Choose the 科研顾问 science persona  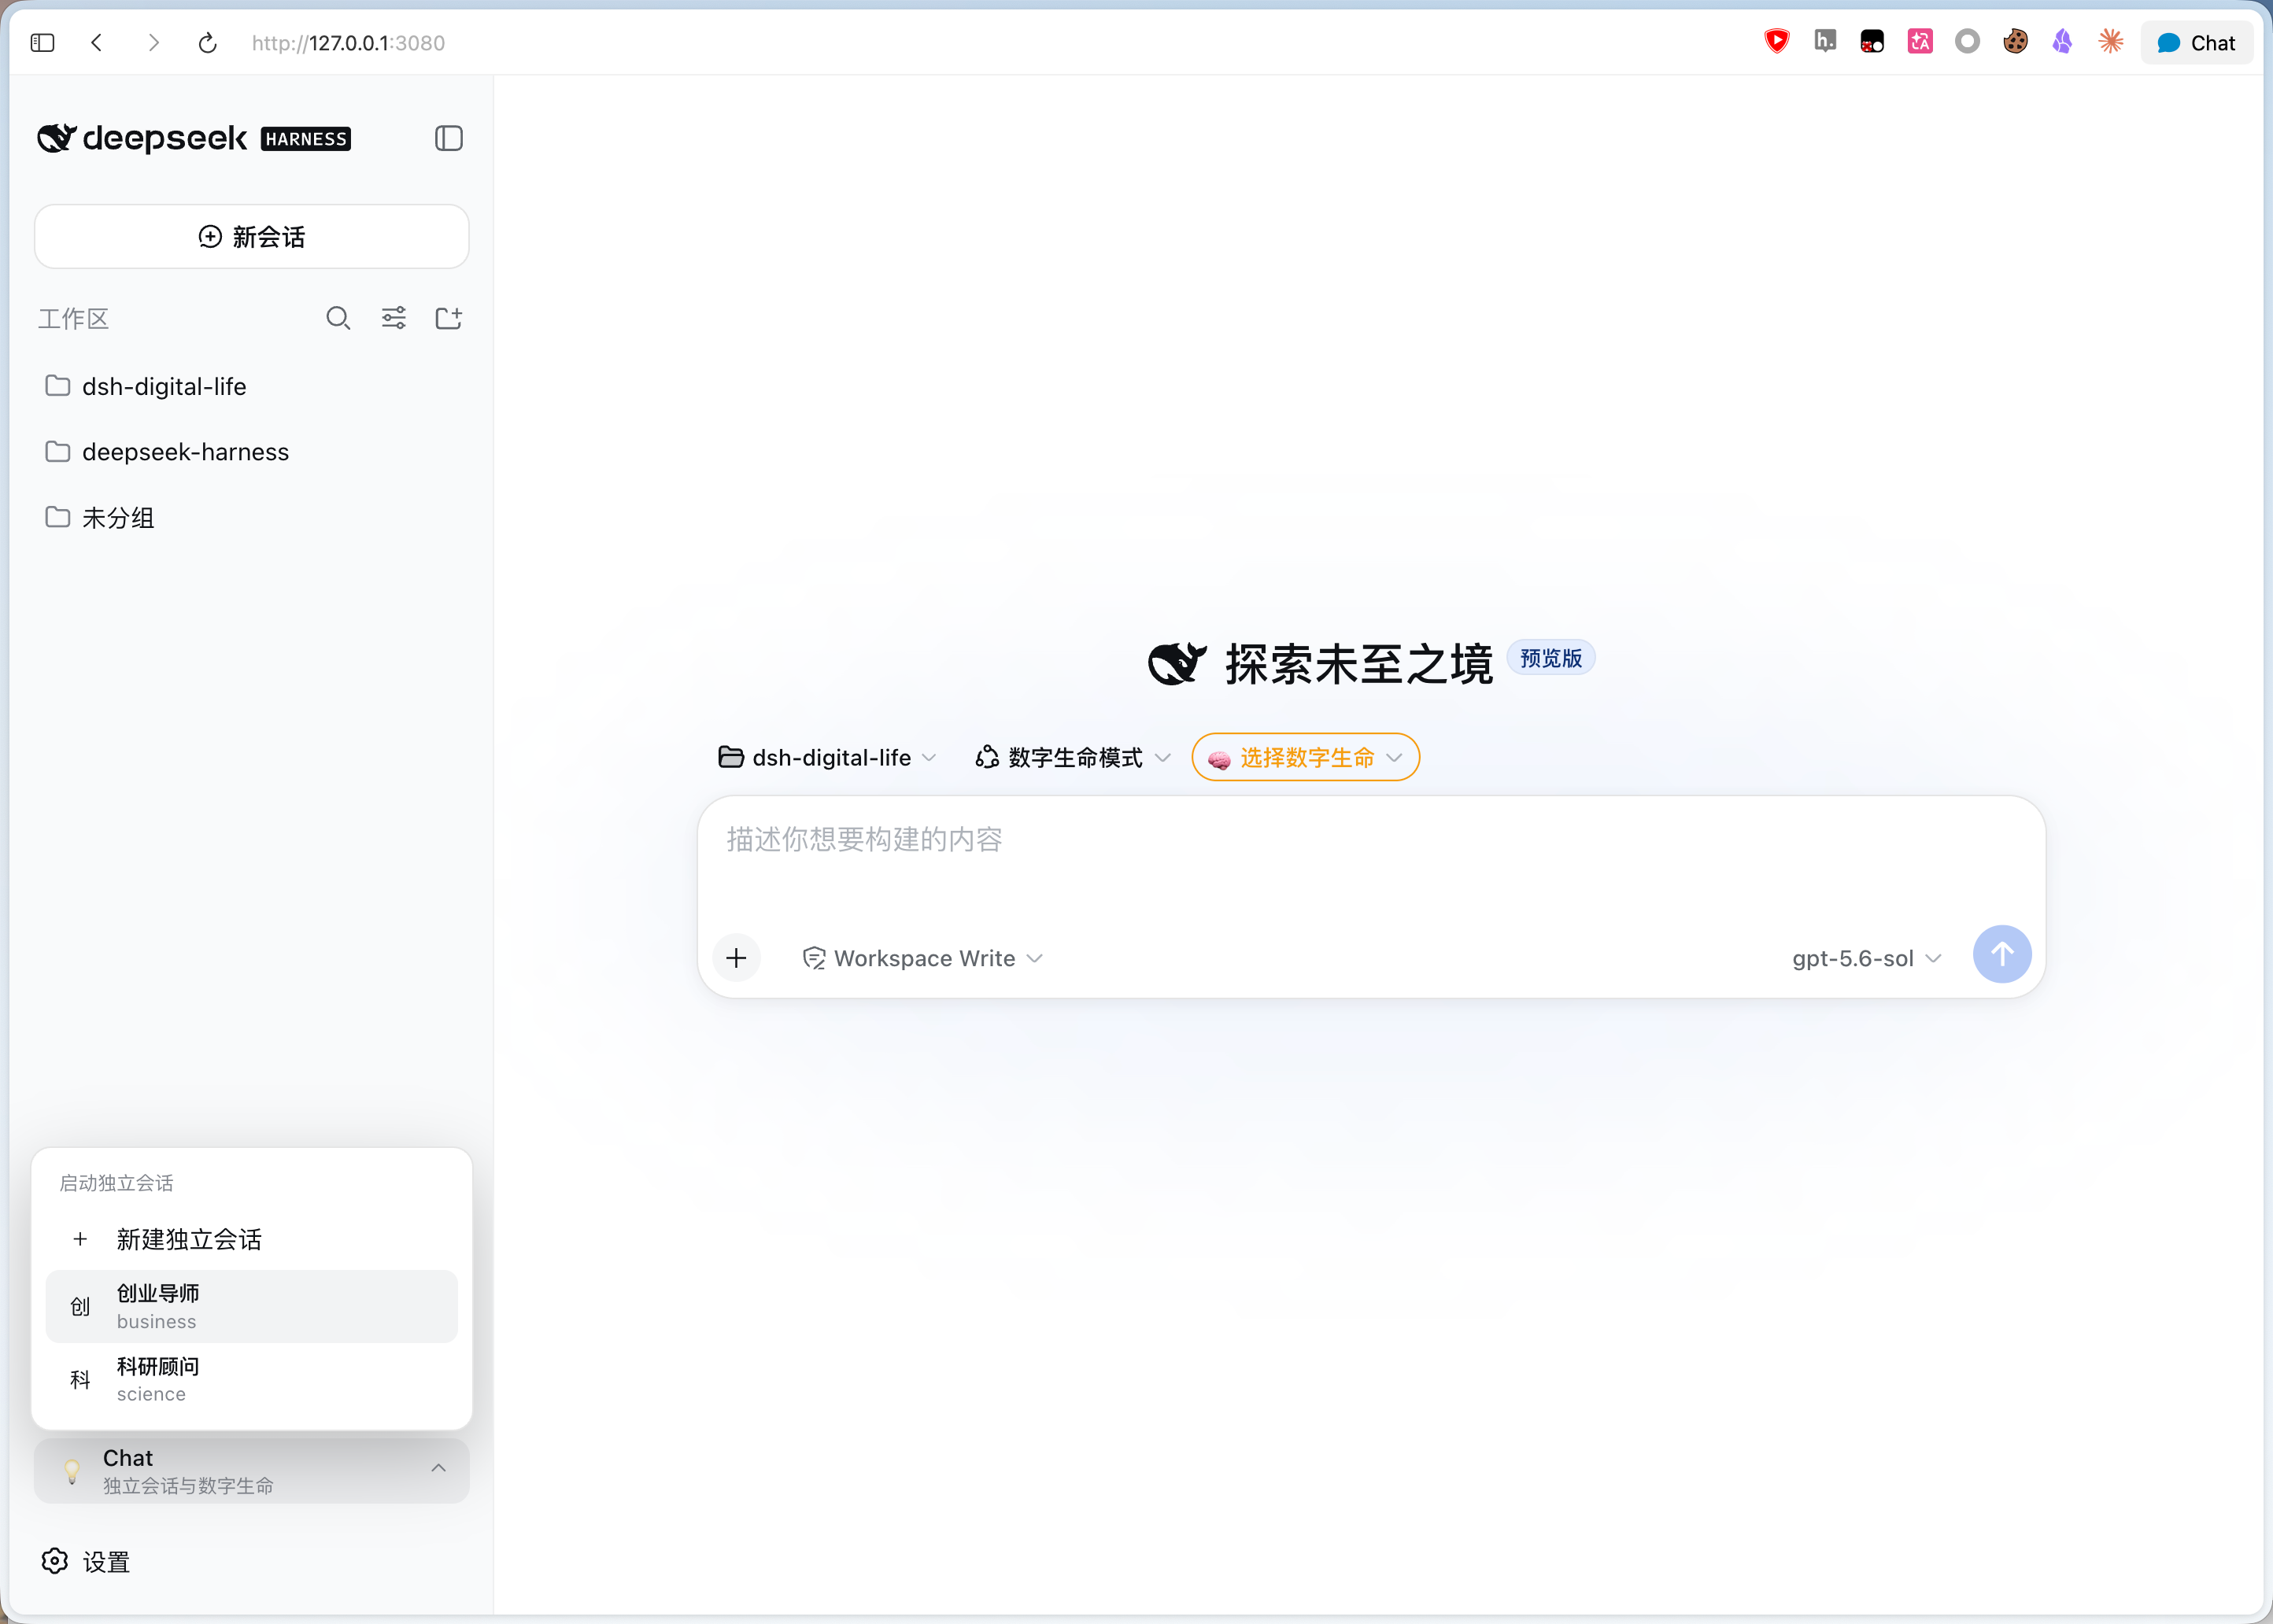click(252, 1379)
